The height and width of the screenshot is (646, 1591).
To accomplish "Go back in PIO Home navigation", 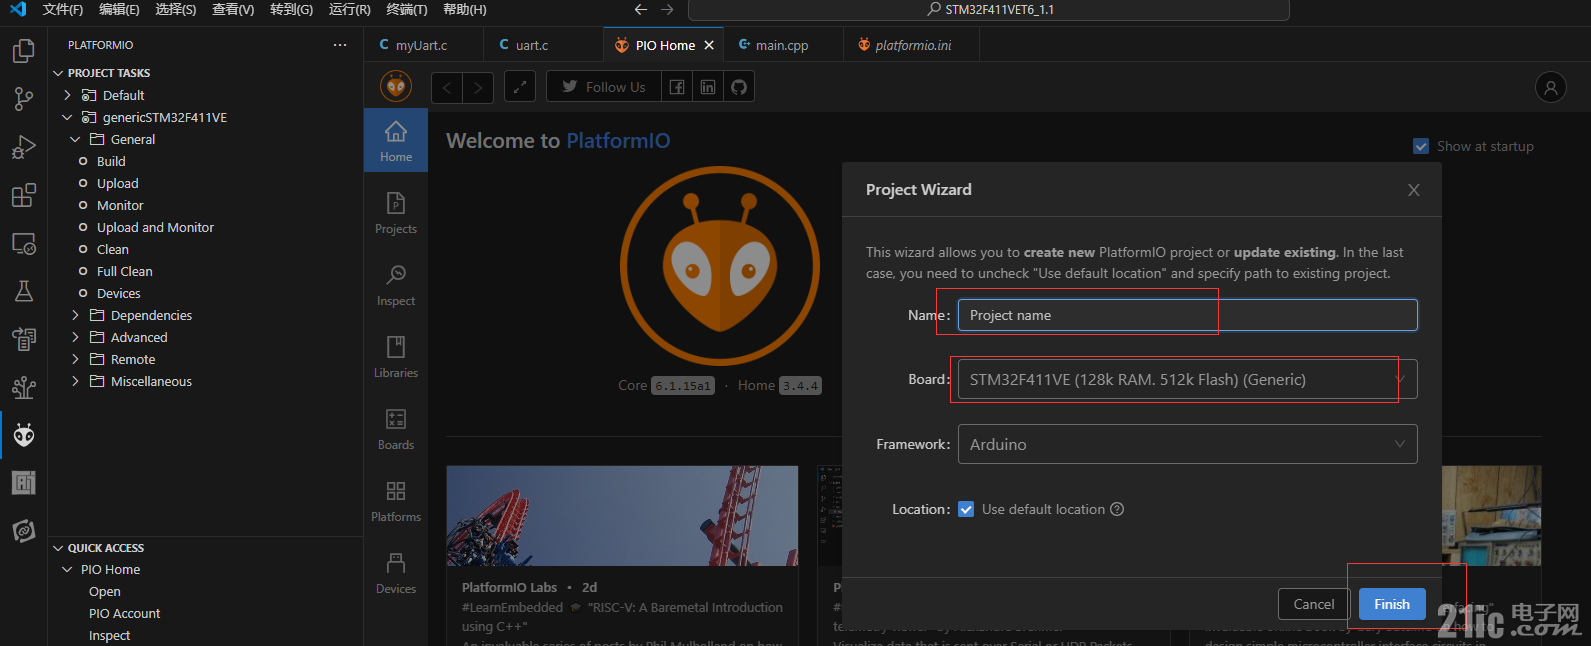I will click(x=447, y=87).
